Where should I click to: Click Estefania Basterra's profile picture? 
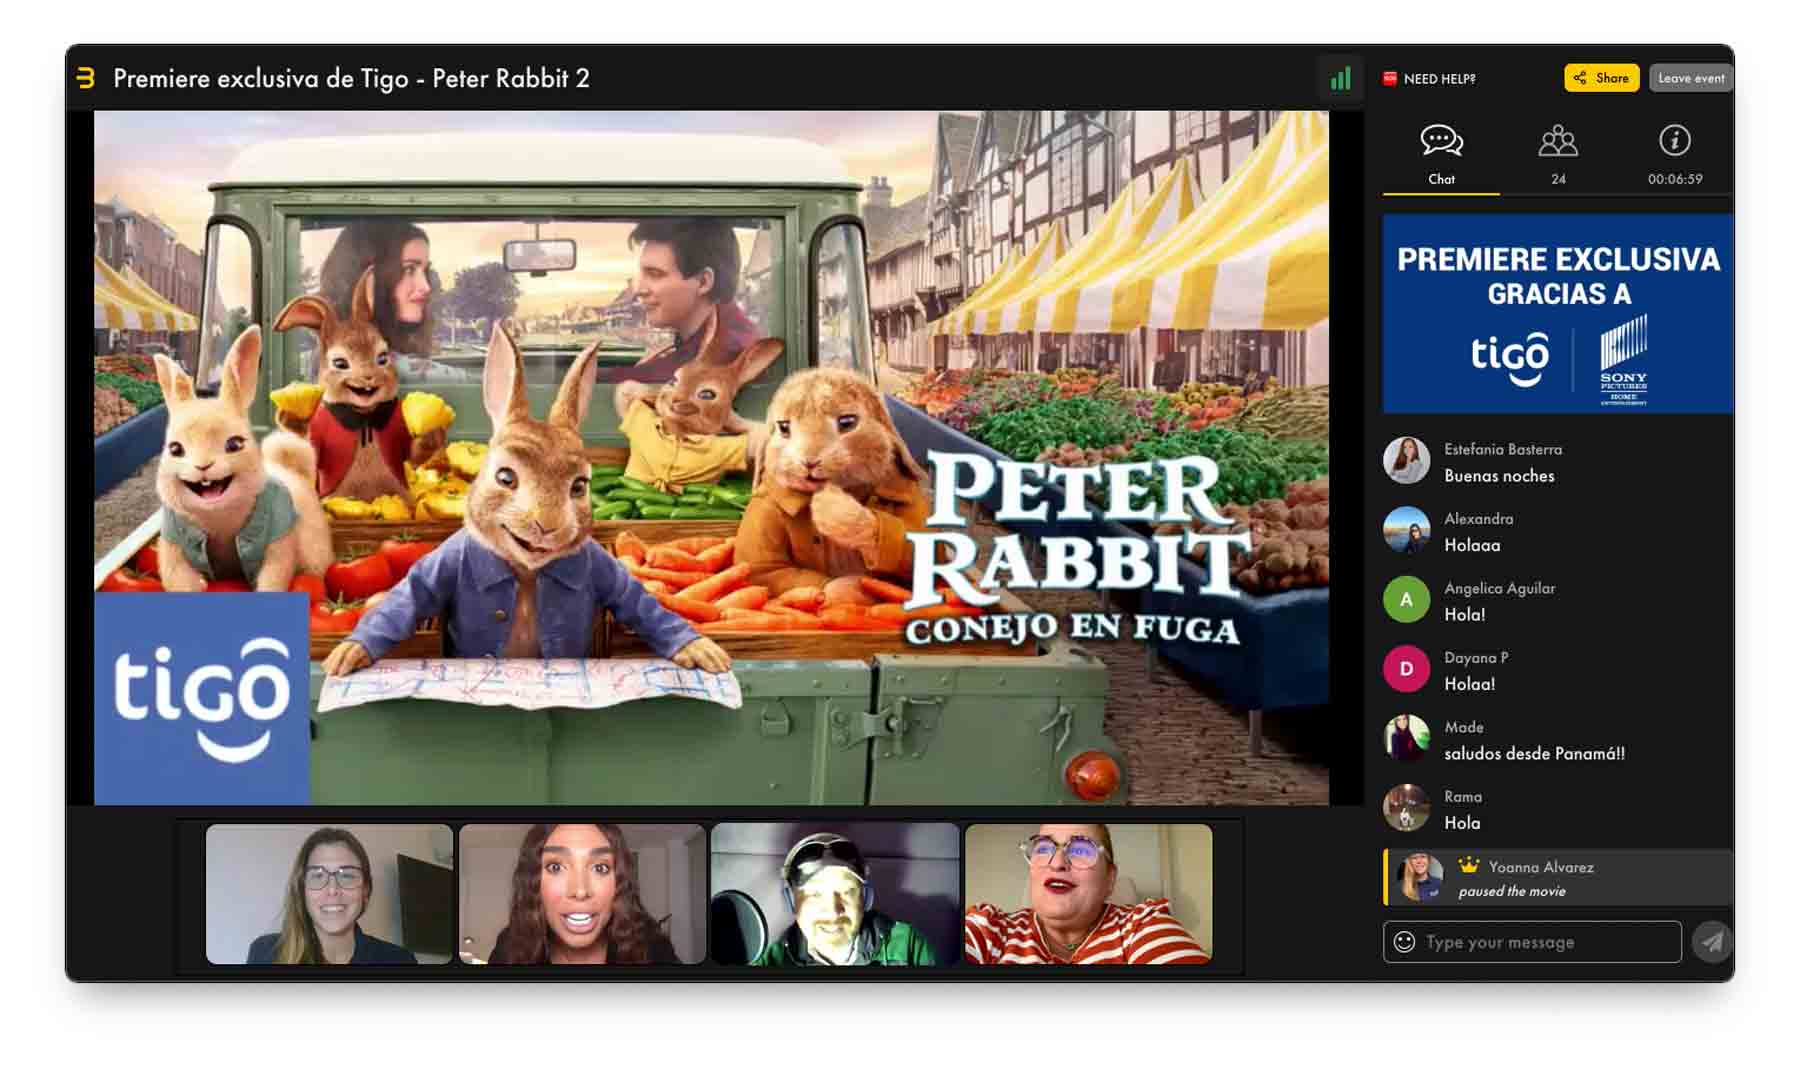click(x=1406, y=461)
